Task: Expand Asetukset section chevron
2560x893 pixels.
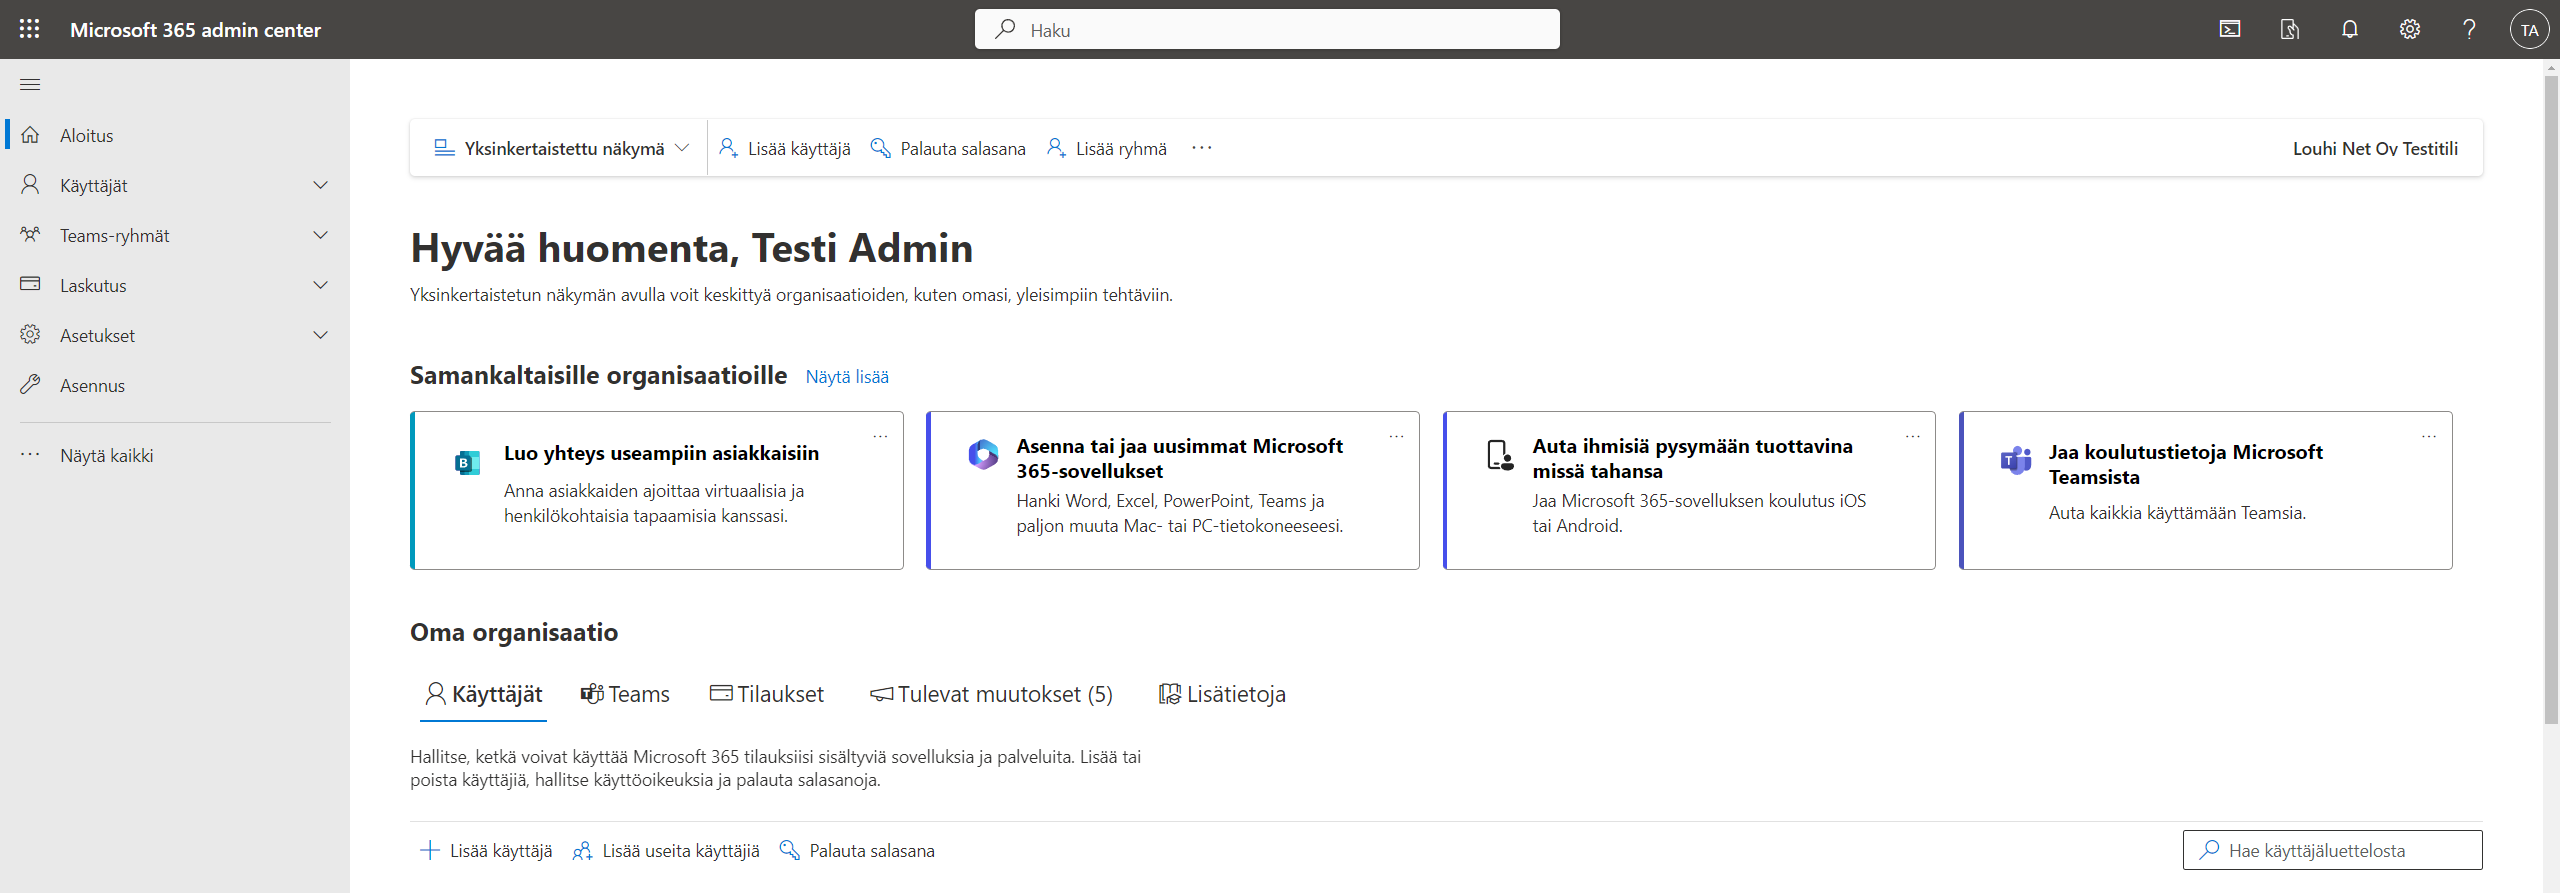Action: pos(320,335)
